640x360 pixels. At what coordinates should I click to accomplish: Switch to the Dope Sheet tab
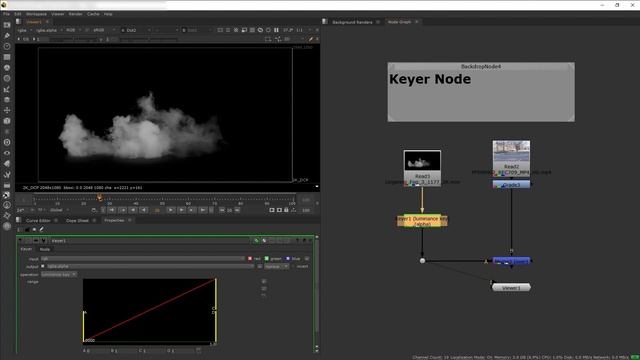pos(78,220)
